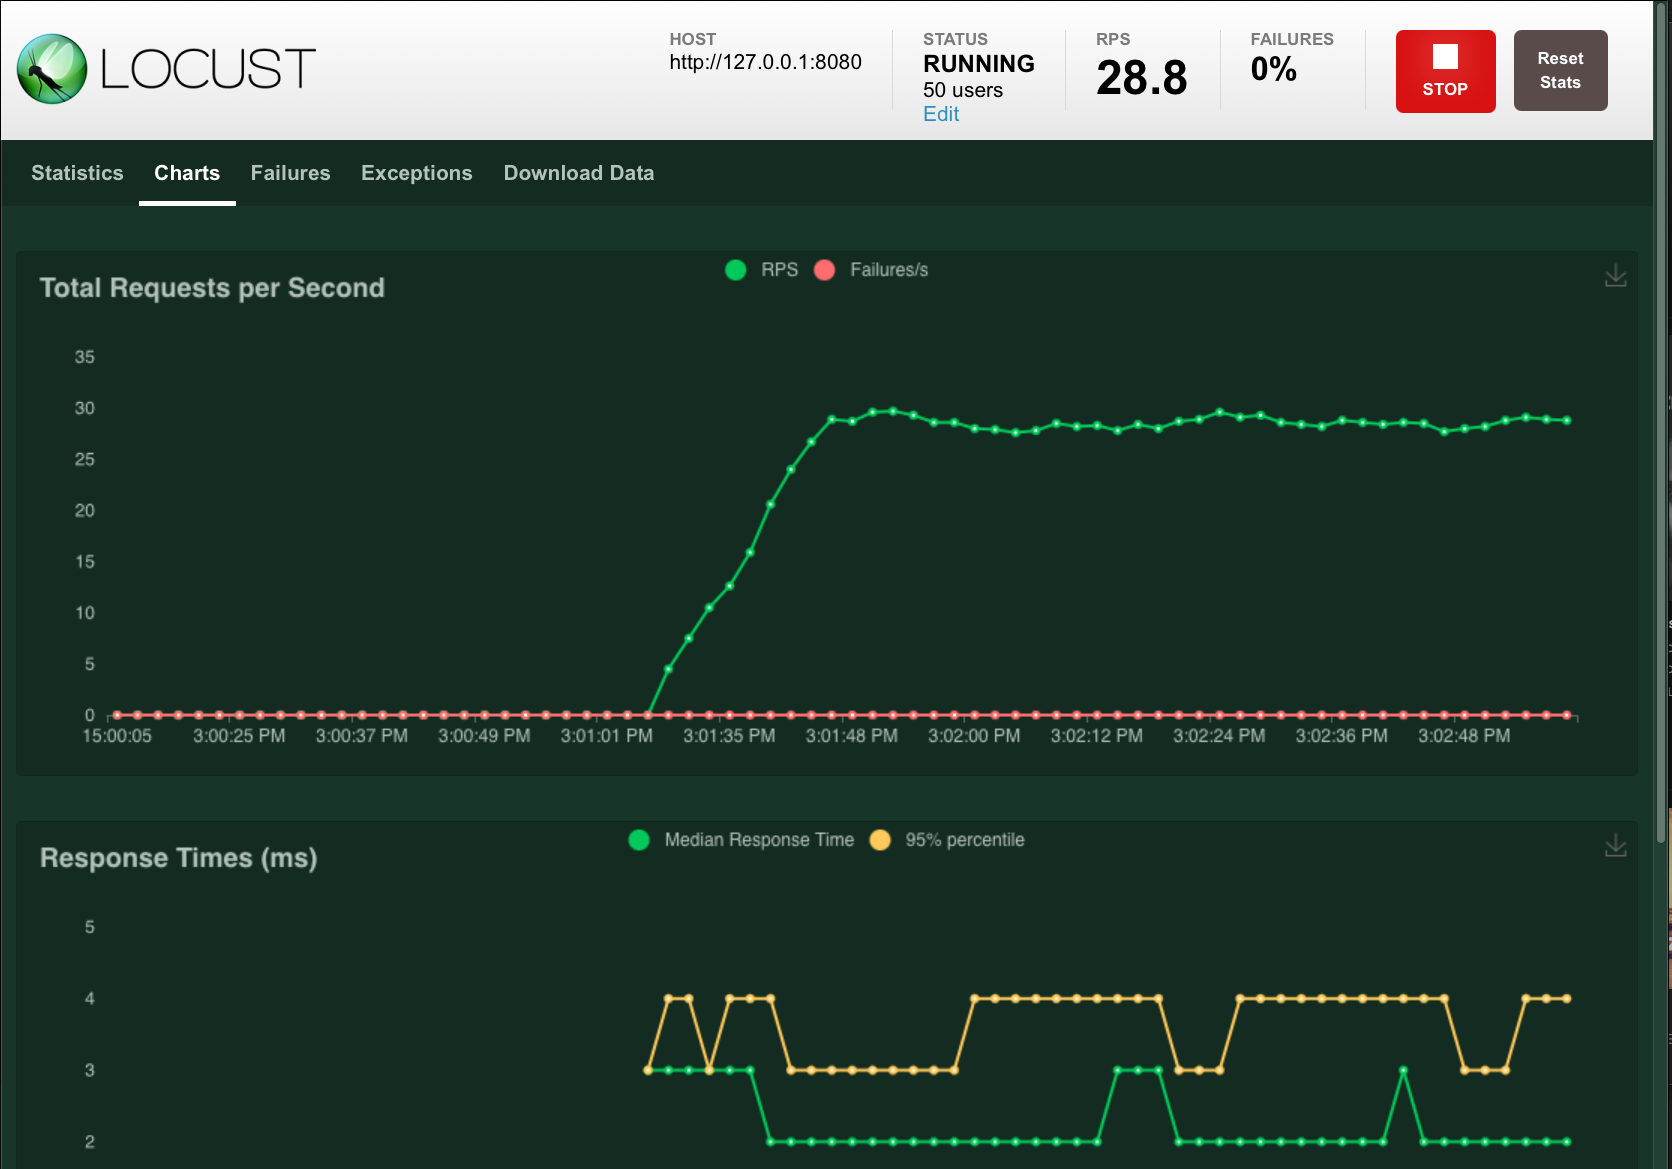Stop the running load test
The height and width of the screenshot is (1169, 1672).
pyautogui.click(x=1445, y=71)
